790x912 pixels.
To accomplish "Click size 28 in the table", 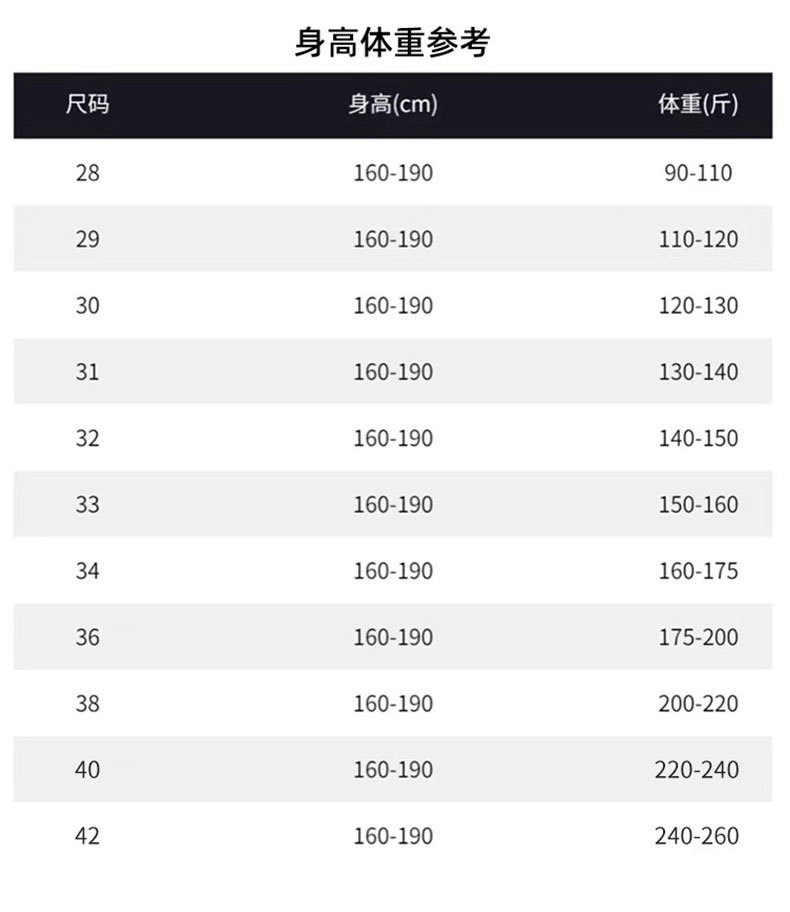I will click(87, 173).
